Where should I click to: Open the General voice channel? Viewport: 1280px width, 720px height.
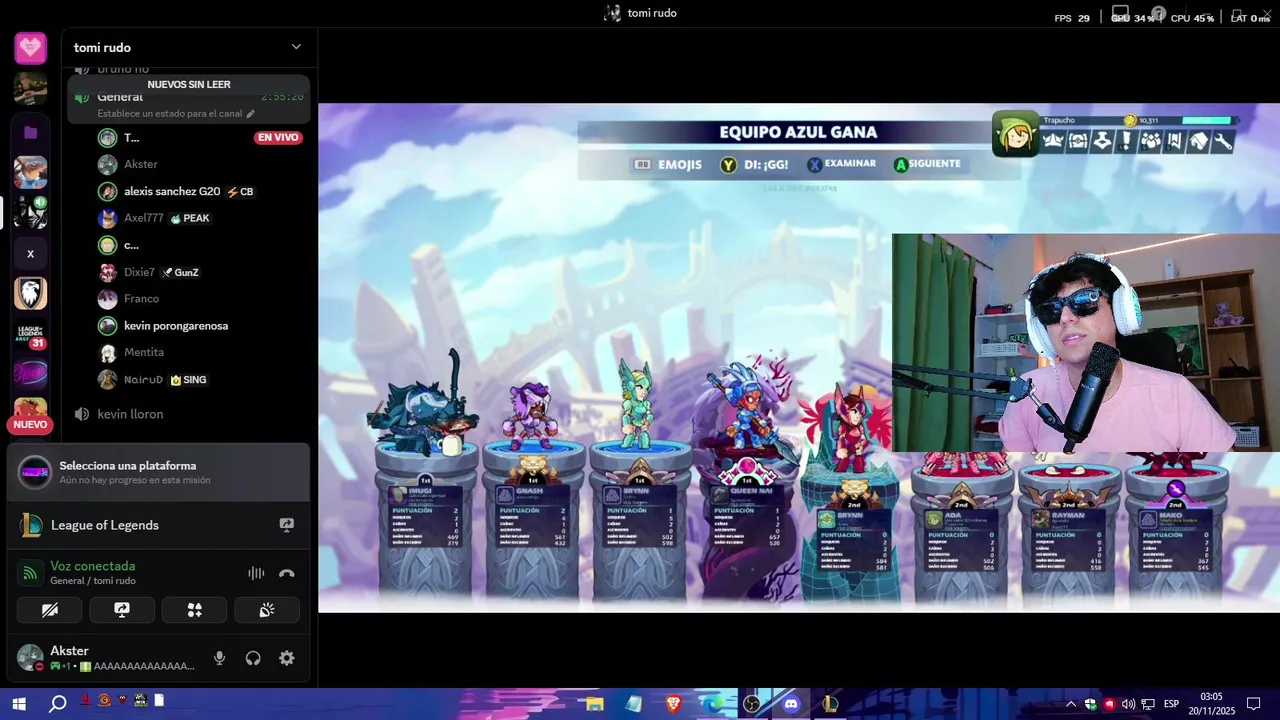(x=188, y=97)
